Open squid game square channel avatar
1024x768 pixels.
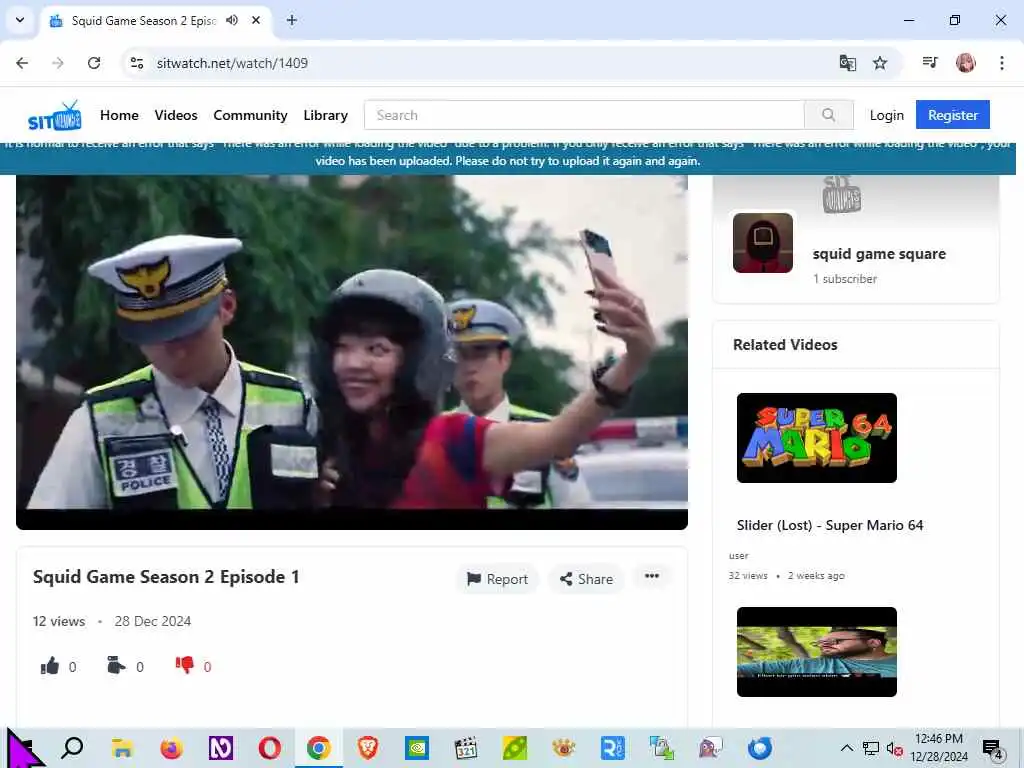763,242
